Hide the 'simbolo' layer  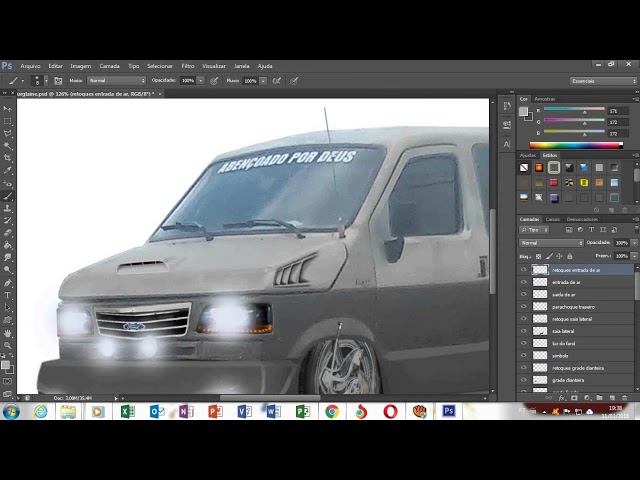click(524, 356)
